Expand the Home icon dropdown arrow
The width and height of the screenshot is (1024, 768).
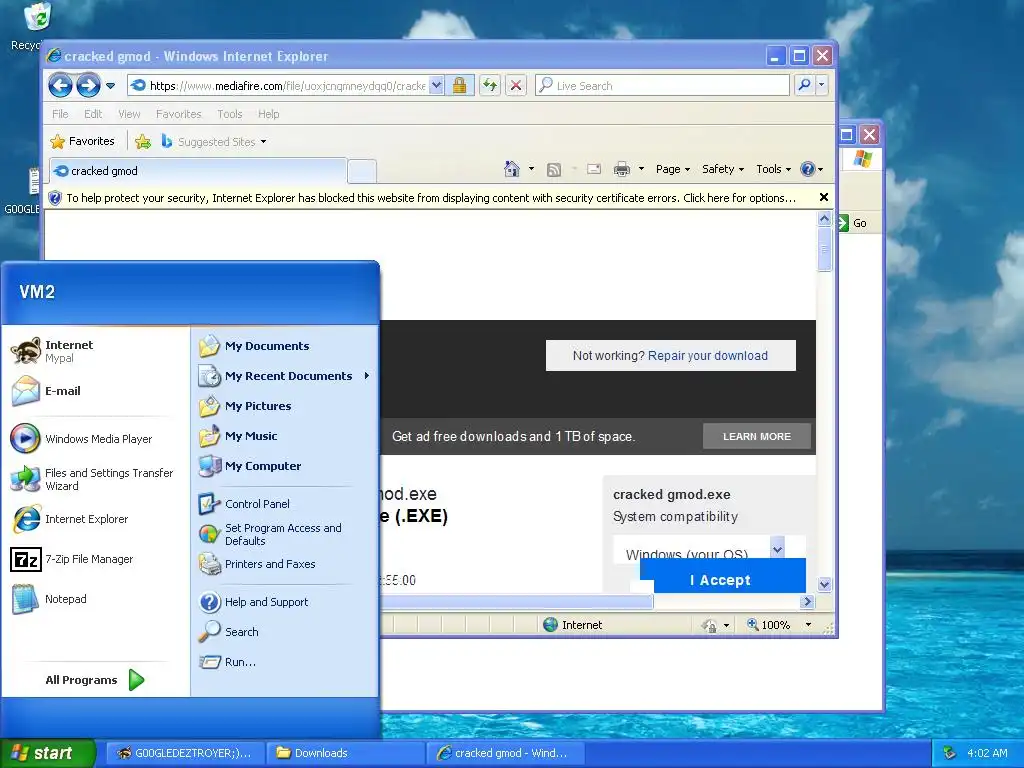click(531, 169)
